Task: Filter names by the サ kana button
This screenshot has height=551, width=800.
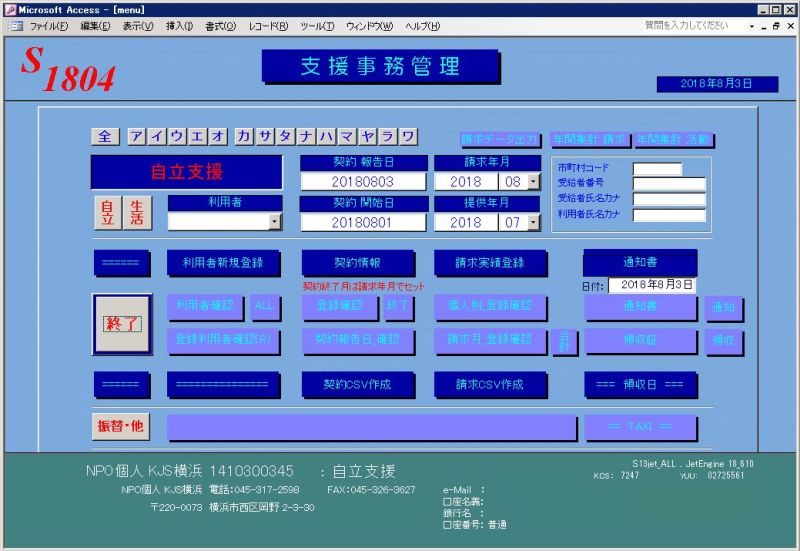Action: pos(266,136)
